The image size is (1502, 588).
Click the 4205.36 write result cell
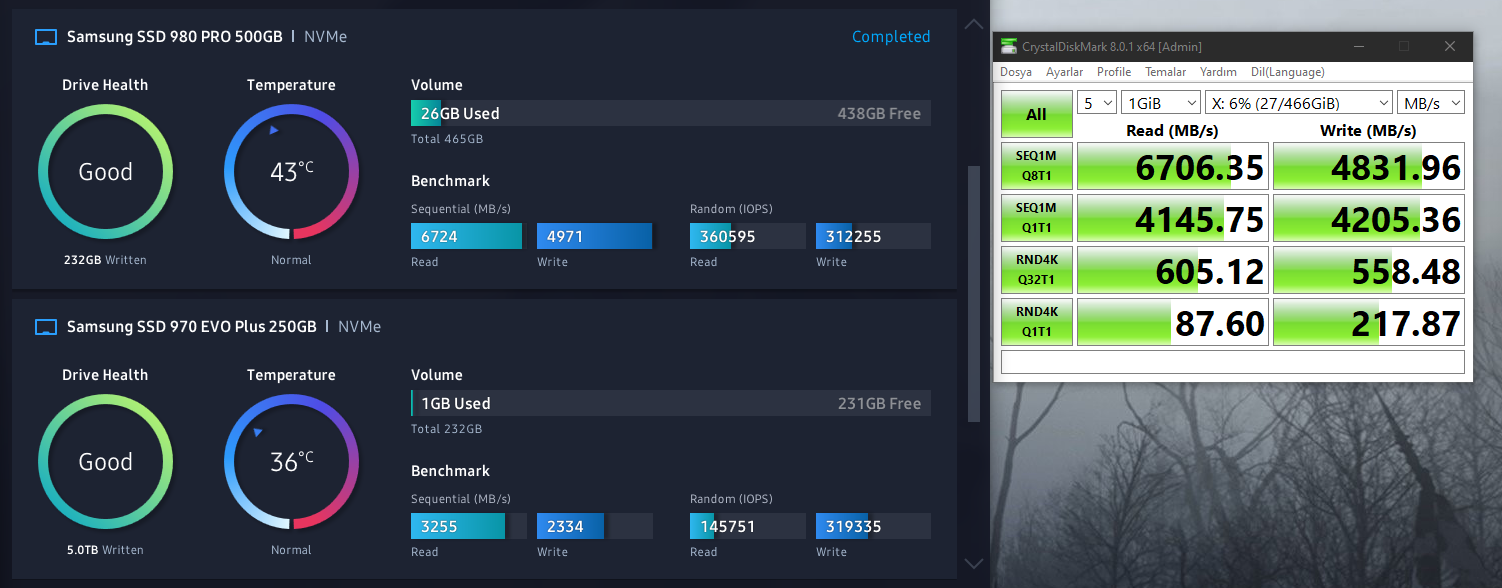click(x=1369, y=218)
